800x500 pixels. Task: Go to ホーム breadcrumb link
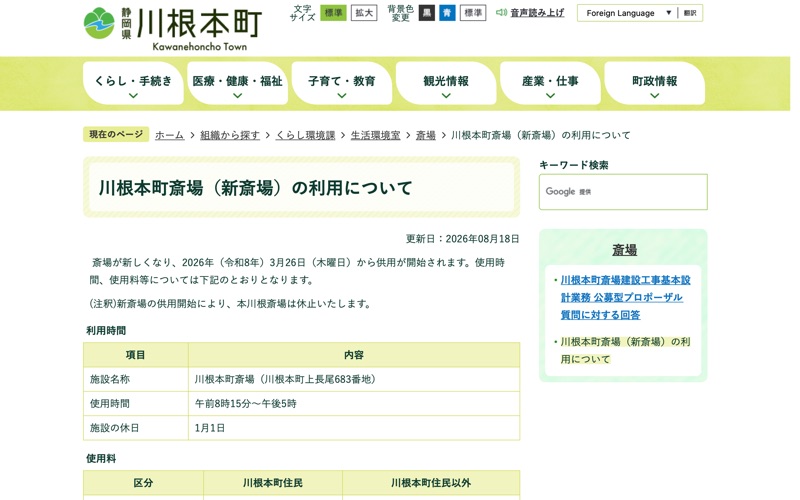169,135
